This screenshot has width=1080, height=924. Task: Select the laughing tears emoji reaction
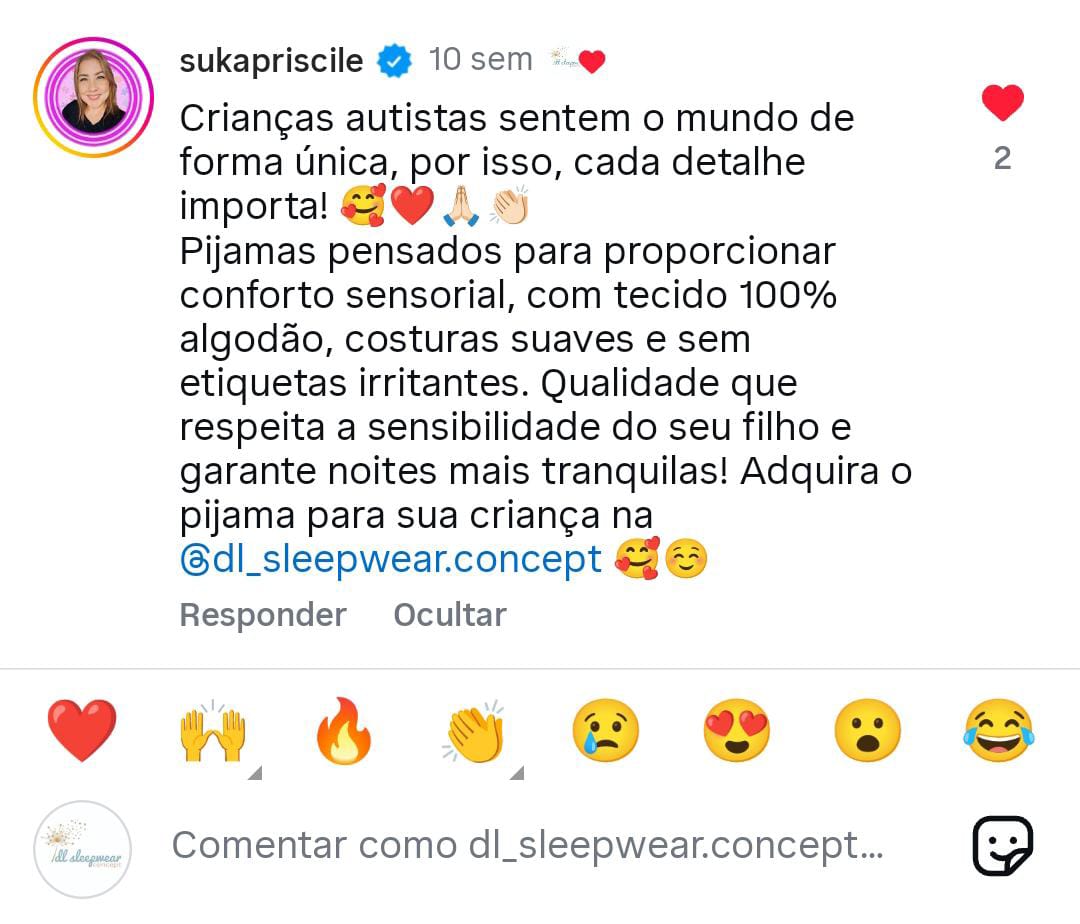(999, 731)
